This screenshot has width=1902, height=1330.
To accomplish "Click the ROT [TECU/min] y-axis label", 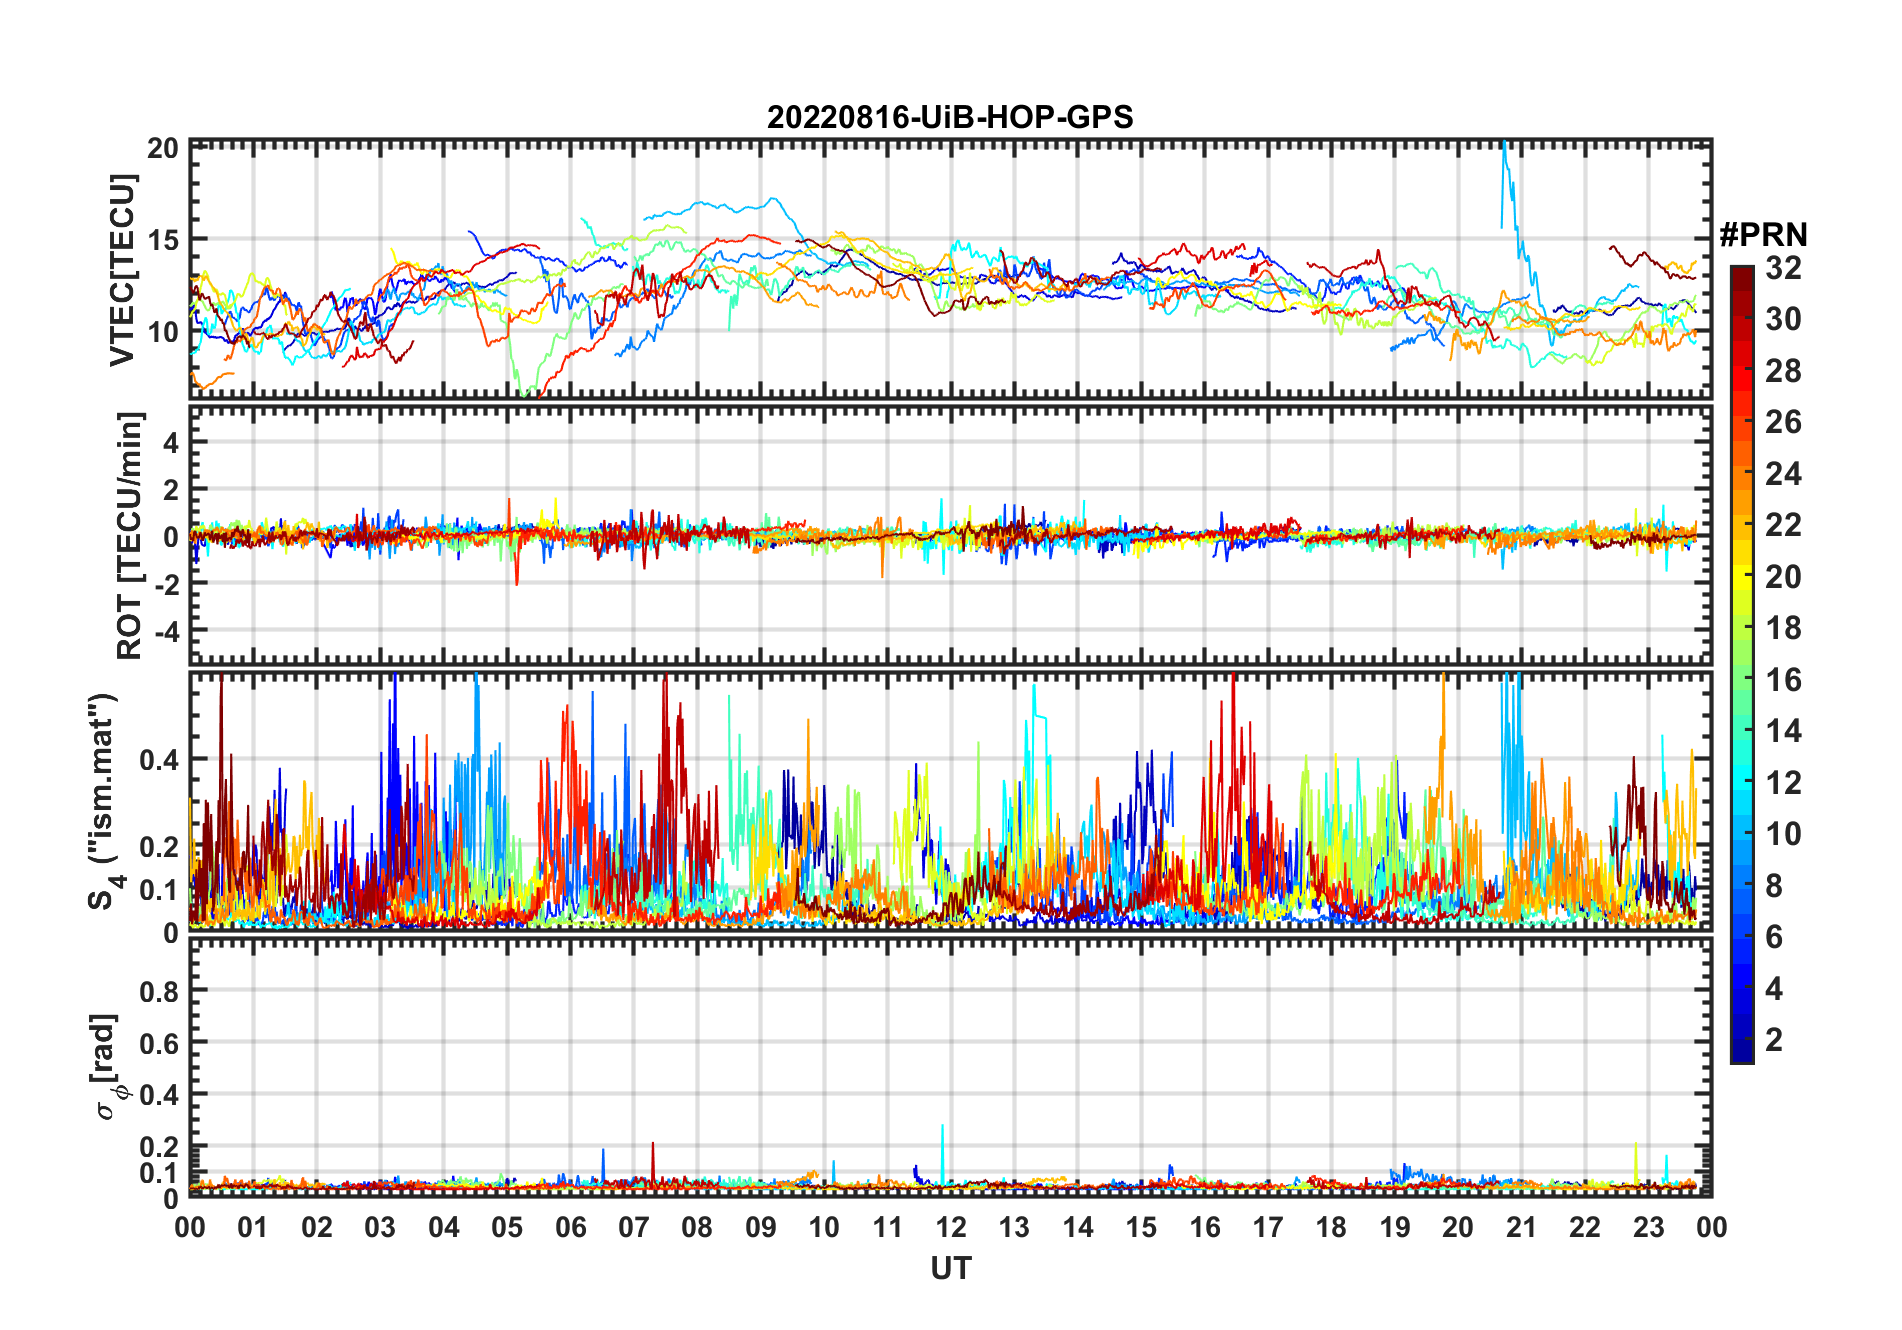I will click(x=129, y=535).
